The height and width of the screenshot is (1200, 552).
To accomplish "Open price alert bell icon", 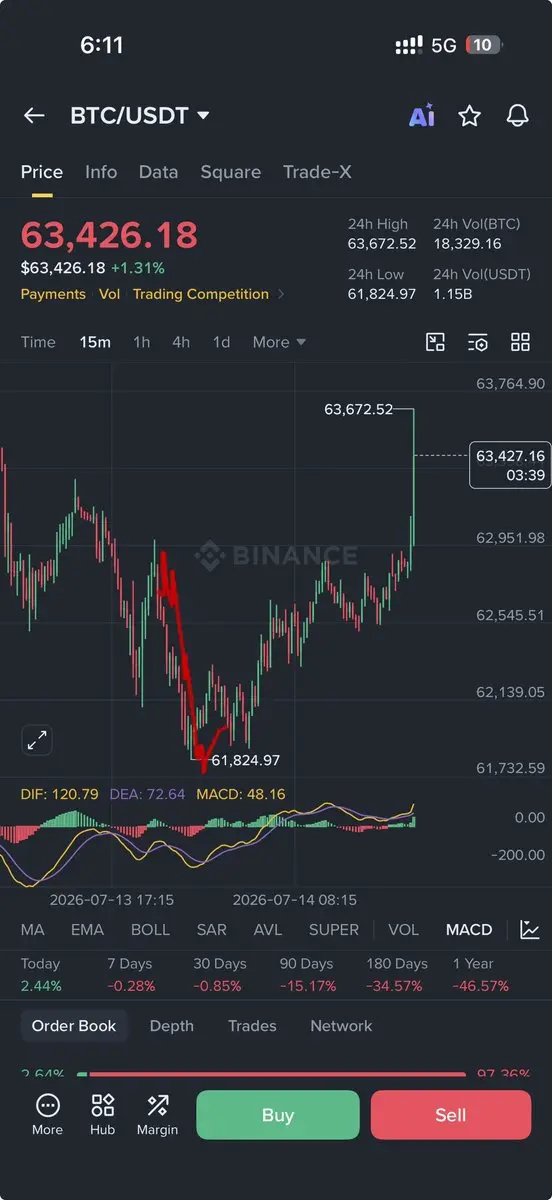I will click(517, 116).
